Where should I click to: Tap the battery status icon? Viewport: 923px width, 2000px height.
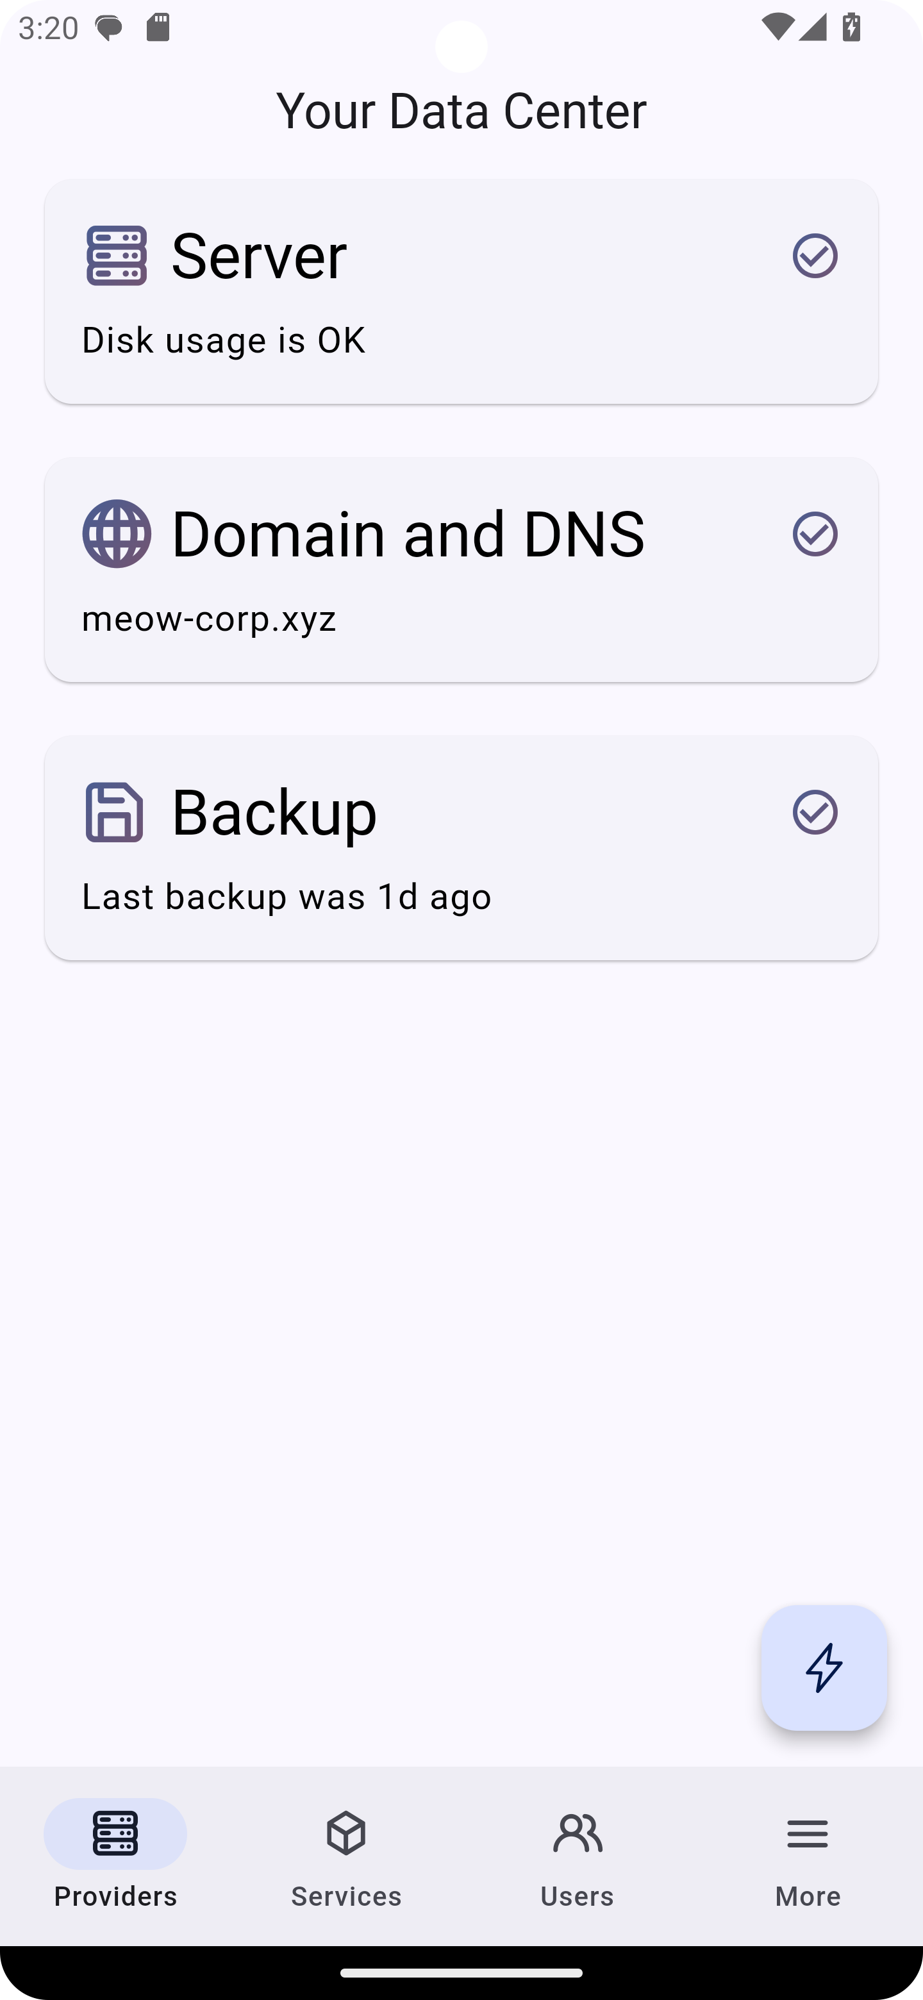(851, 27)
